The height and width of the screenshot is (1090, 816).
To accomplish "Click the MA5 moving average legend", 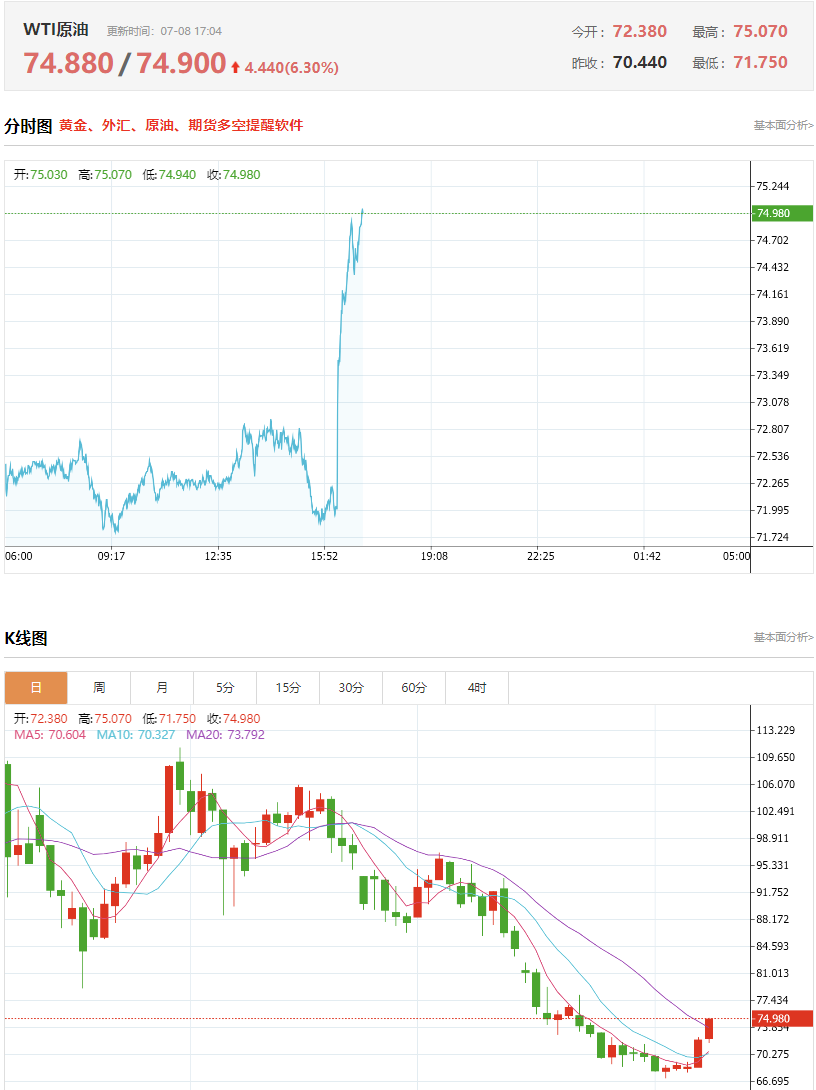I will (50, 735).
